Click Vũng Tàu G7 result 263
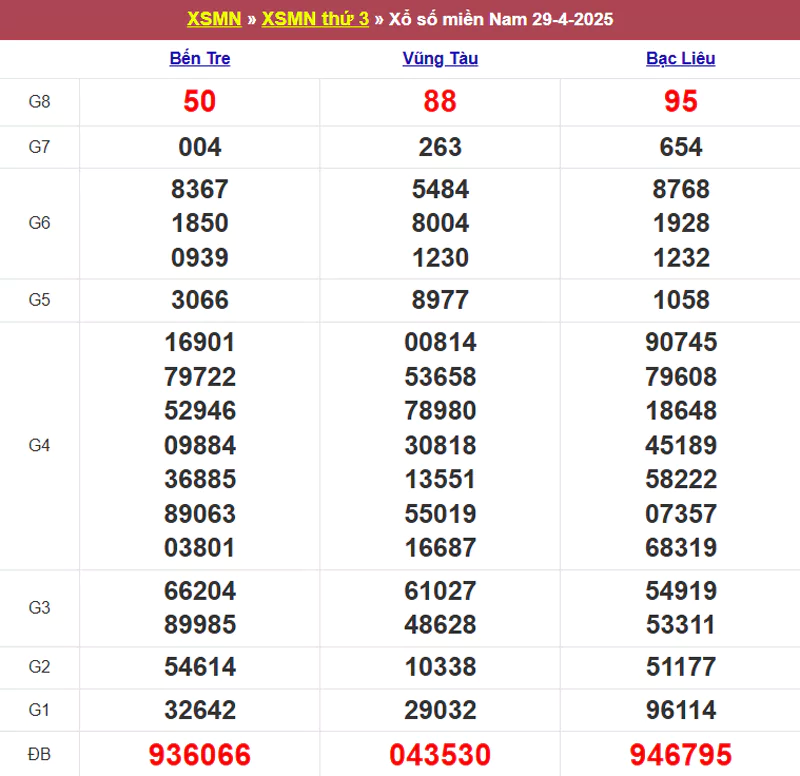800x776 pixels. tap(440, 147)
